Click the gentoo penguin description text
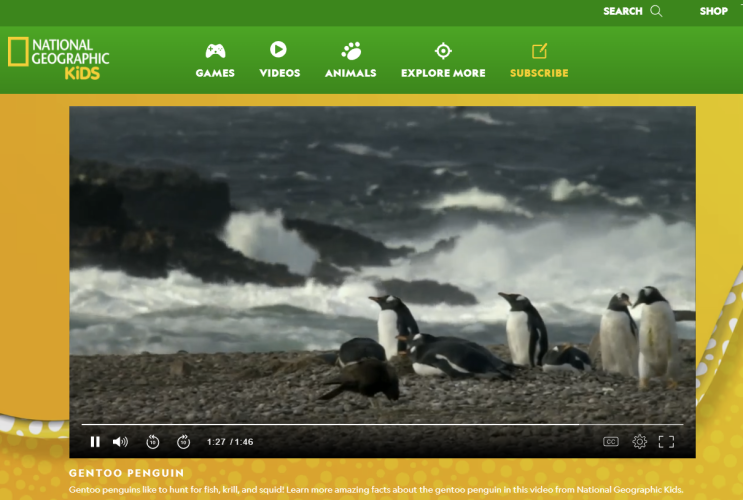 376,490
